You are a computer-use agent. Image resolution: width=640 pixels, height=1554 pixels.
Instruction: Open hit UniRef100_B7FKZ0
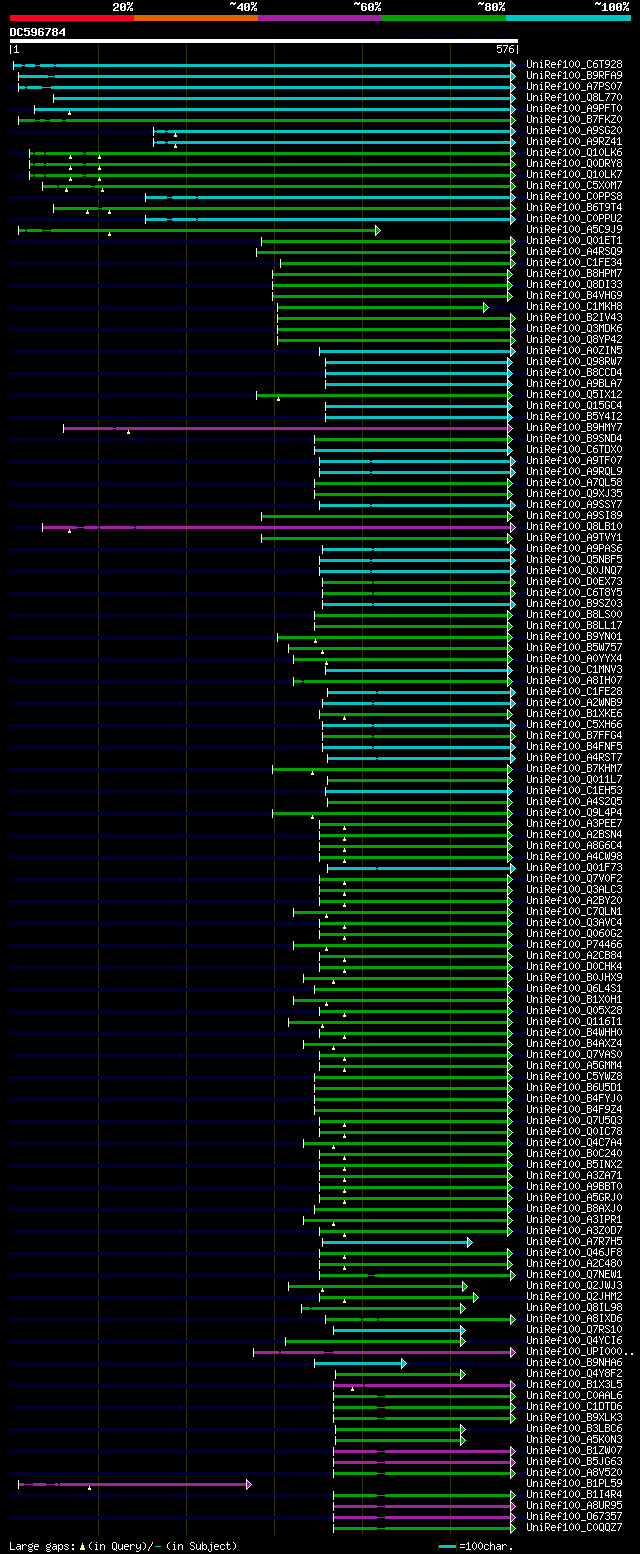(x=574, y=120)
